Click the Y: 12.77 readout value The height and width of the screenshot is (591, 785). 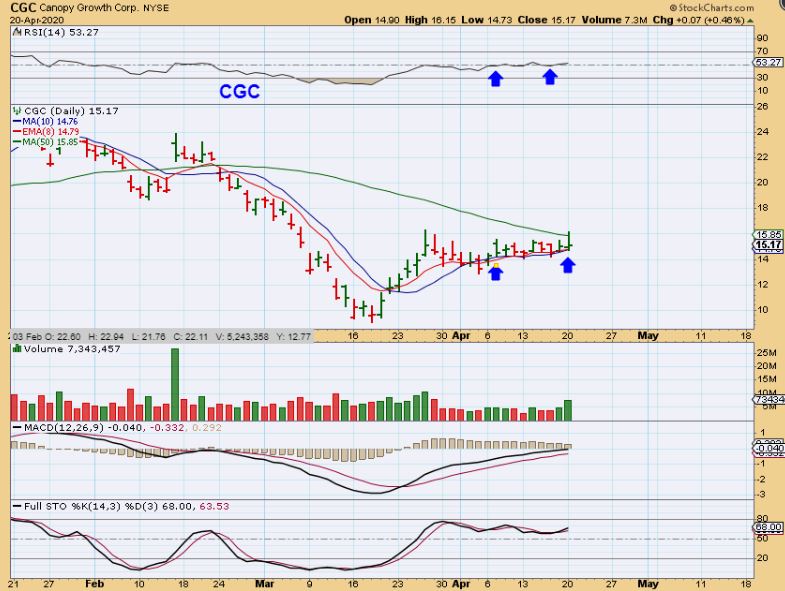[293, 337]
